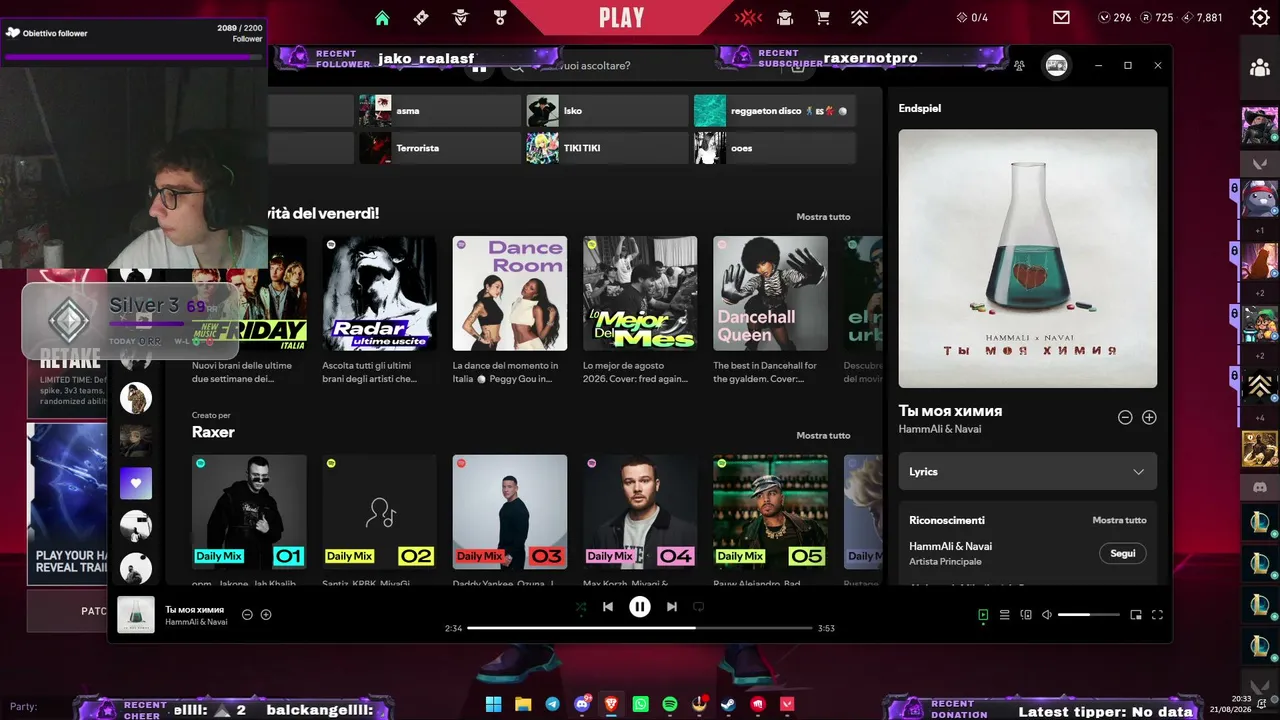Screen dimensions: 1280x720
Task: Open the Dance Room playlist cover
Action: (x=510, y=294)
